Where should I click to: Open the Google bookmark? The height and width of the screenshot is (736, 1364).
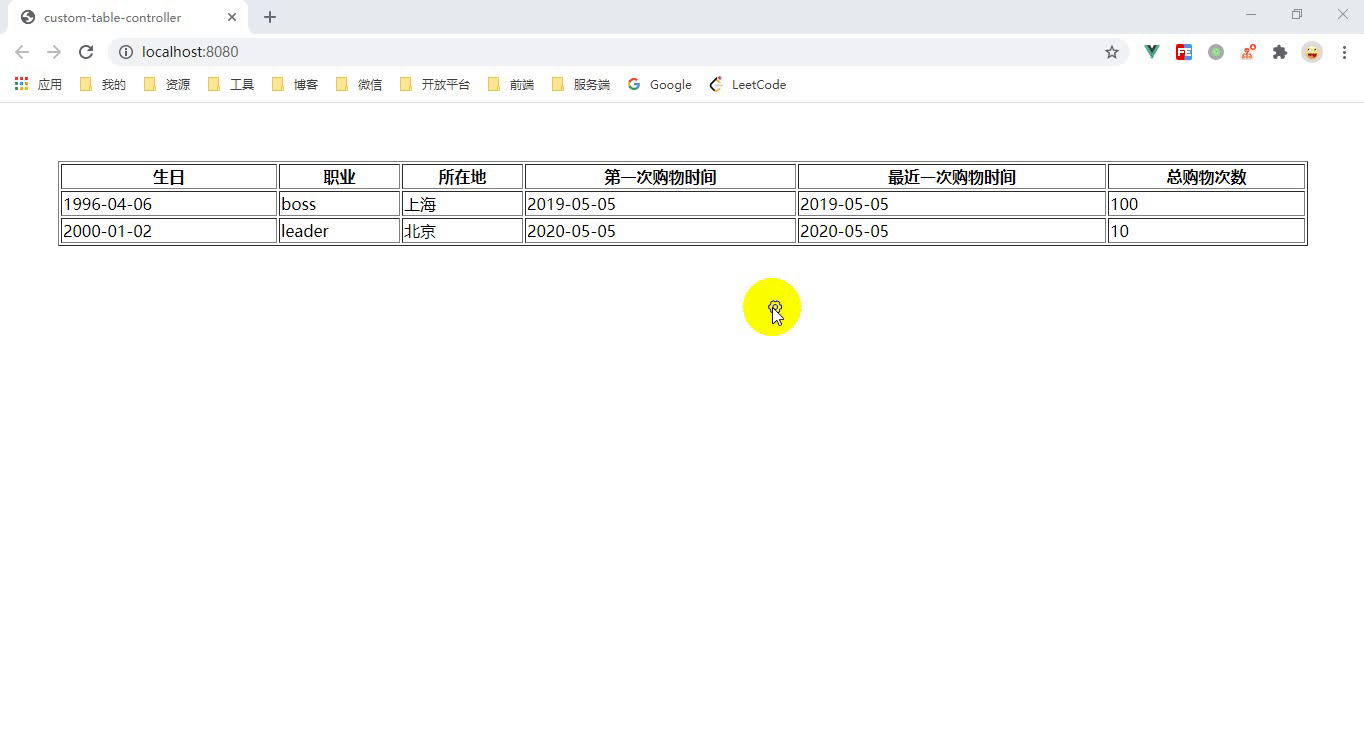point(660,85)
